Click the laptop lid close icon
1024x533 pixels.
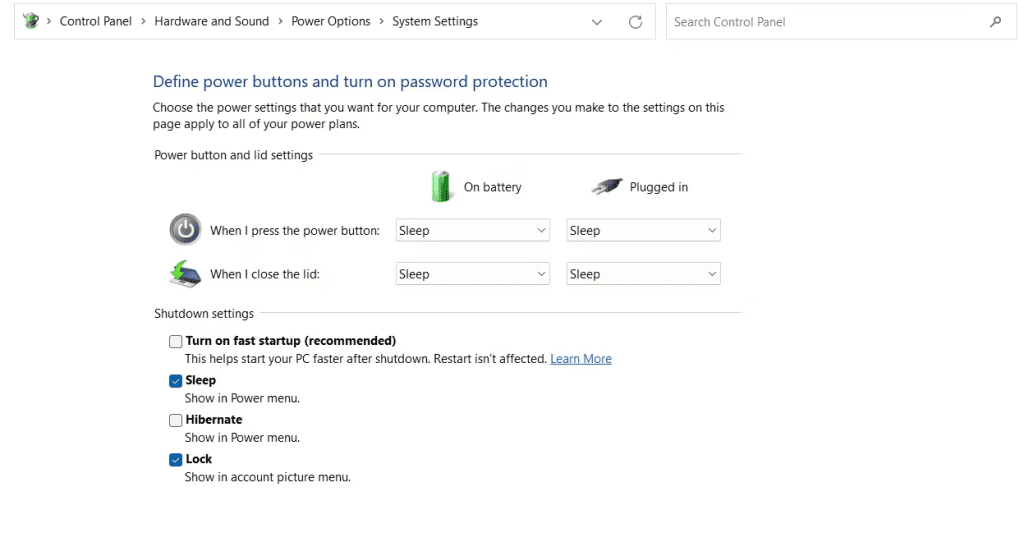click(x=184, y=273)
